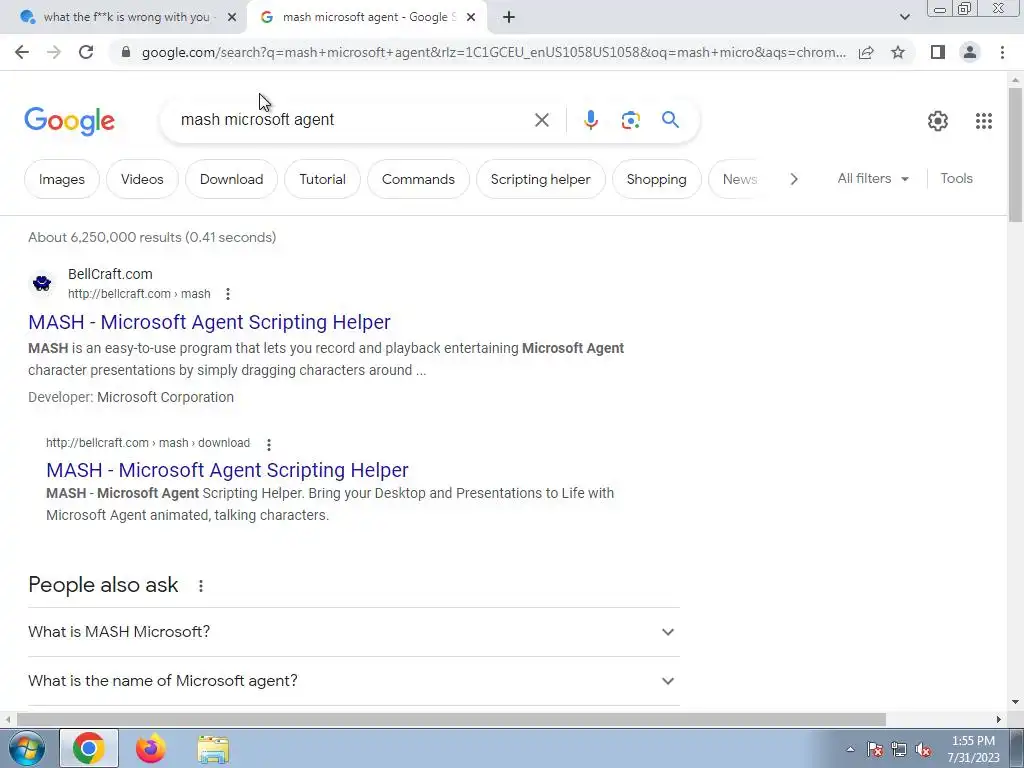
Task: Share this page via address bar icon
Action: pos(866,52)
